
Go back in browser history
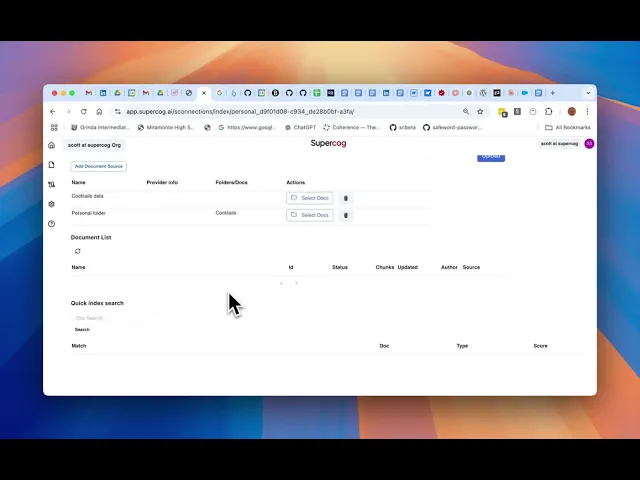53,111
